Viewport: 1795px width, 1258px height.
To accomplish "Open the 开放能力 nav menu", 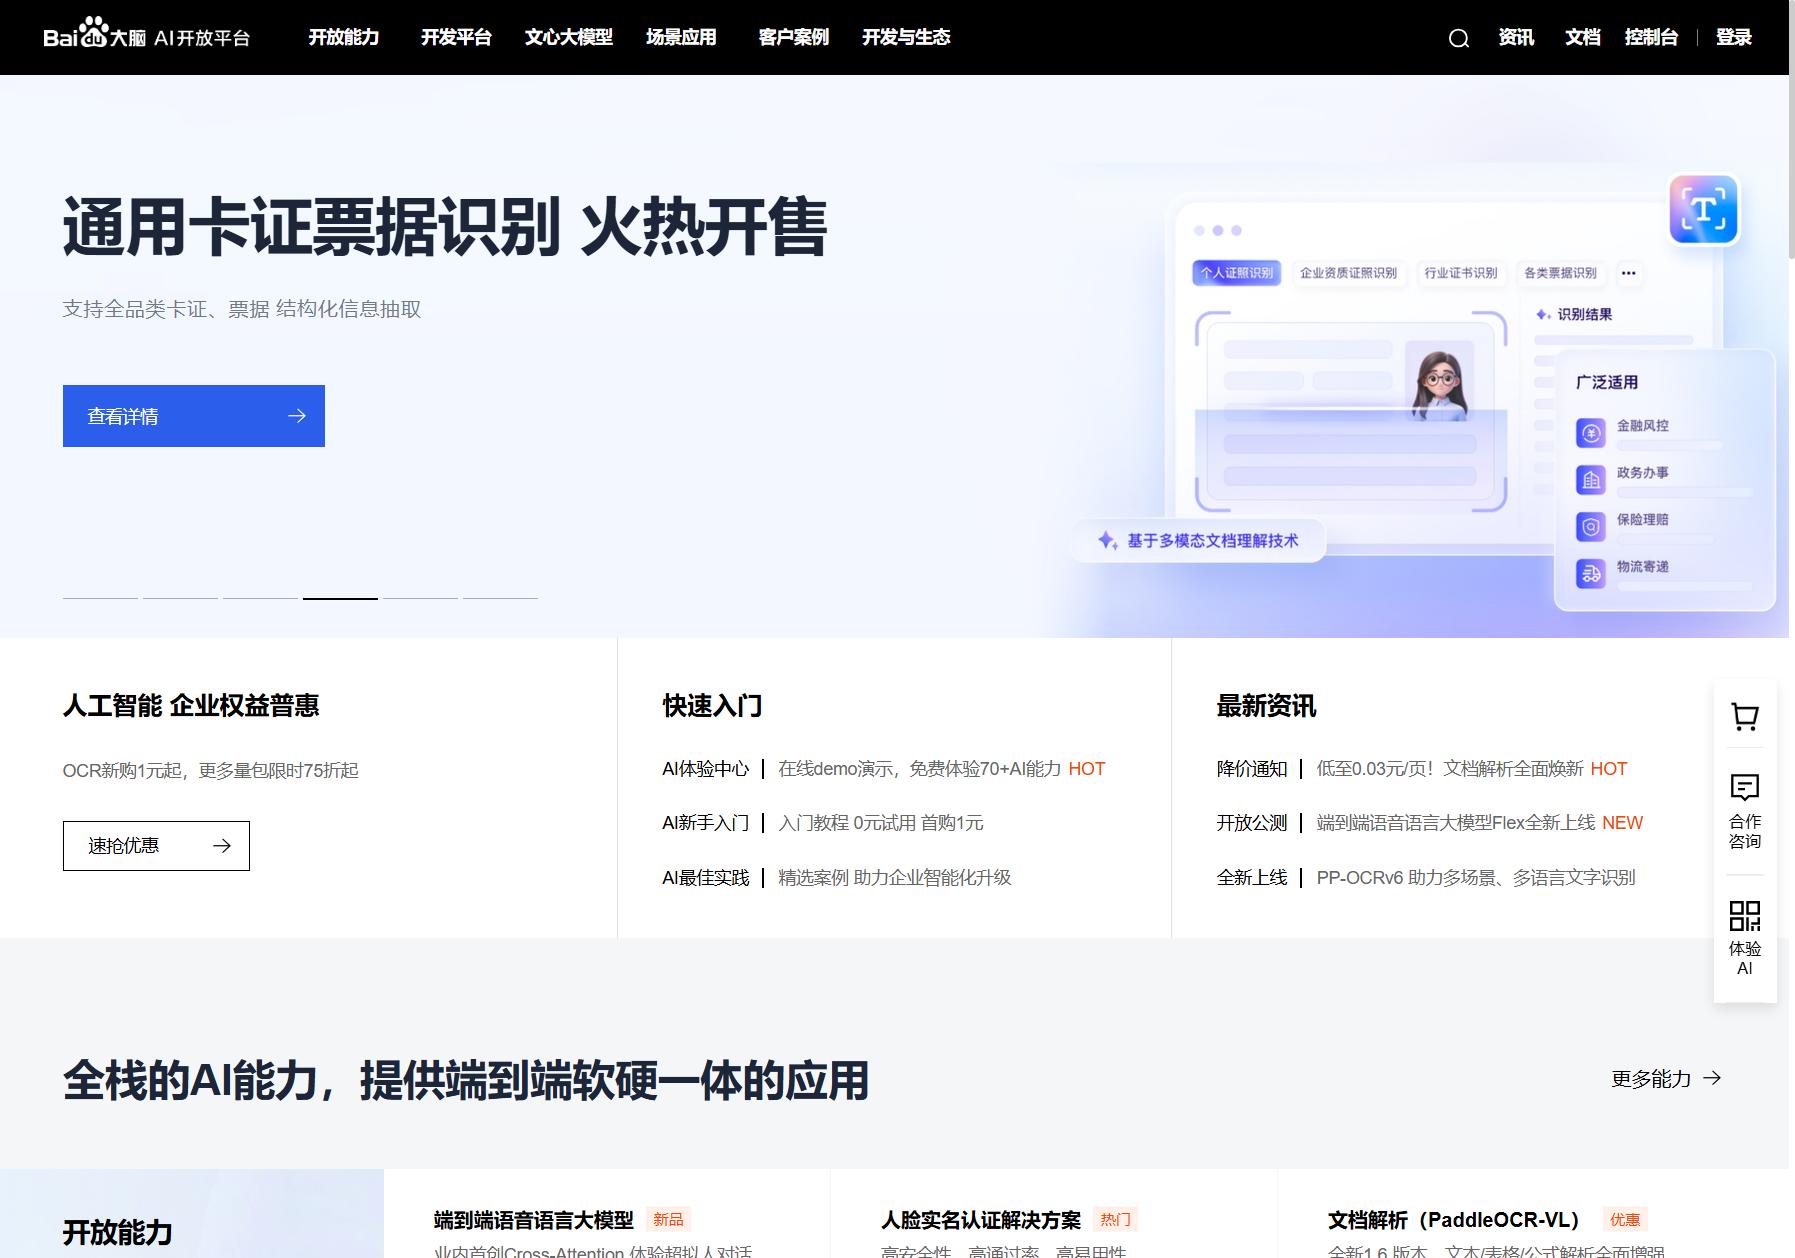I will (x=344, y=37).
